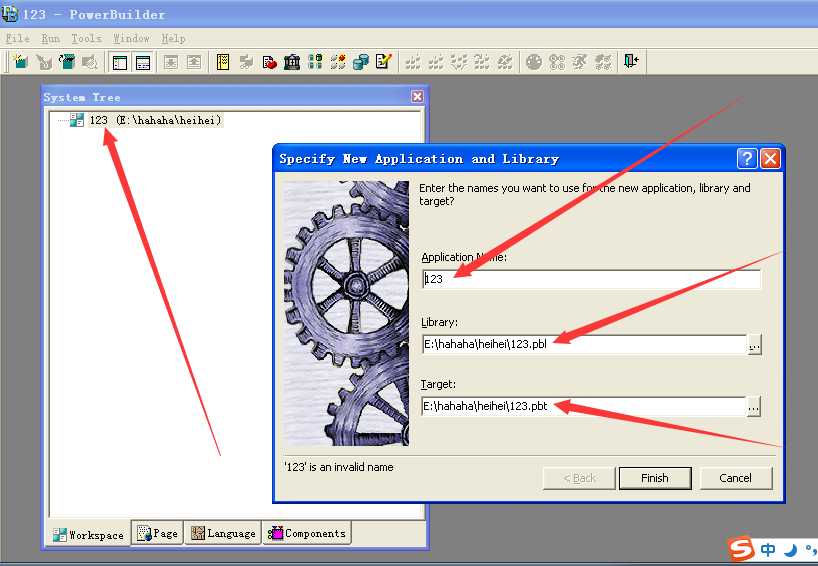
Task: Click the Stop operation toolbar icon
Action: point(505,62)
